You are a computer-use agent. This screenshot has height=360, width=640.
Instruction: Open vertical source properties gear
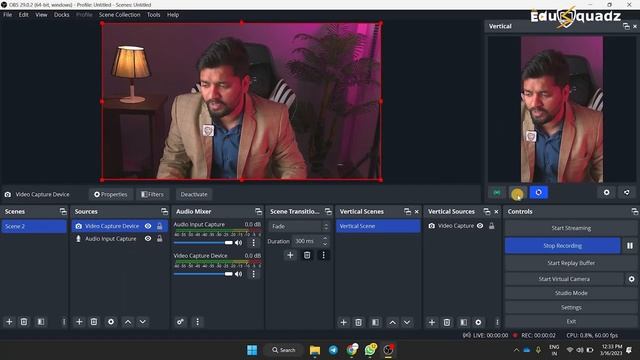click(478, 322)
